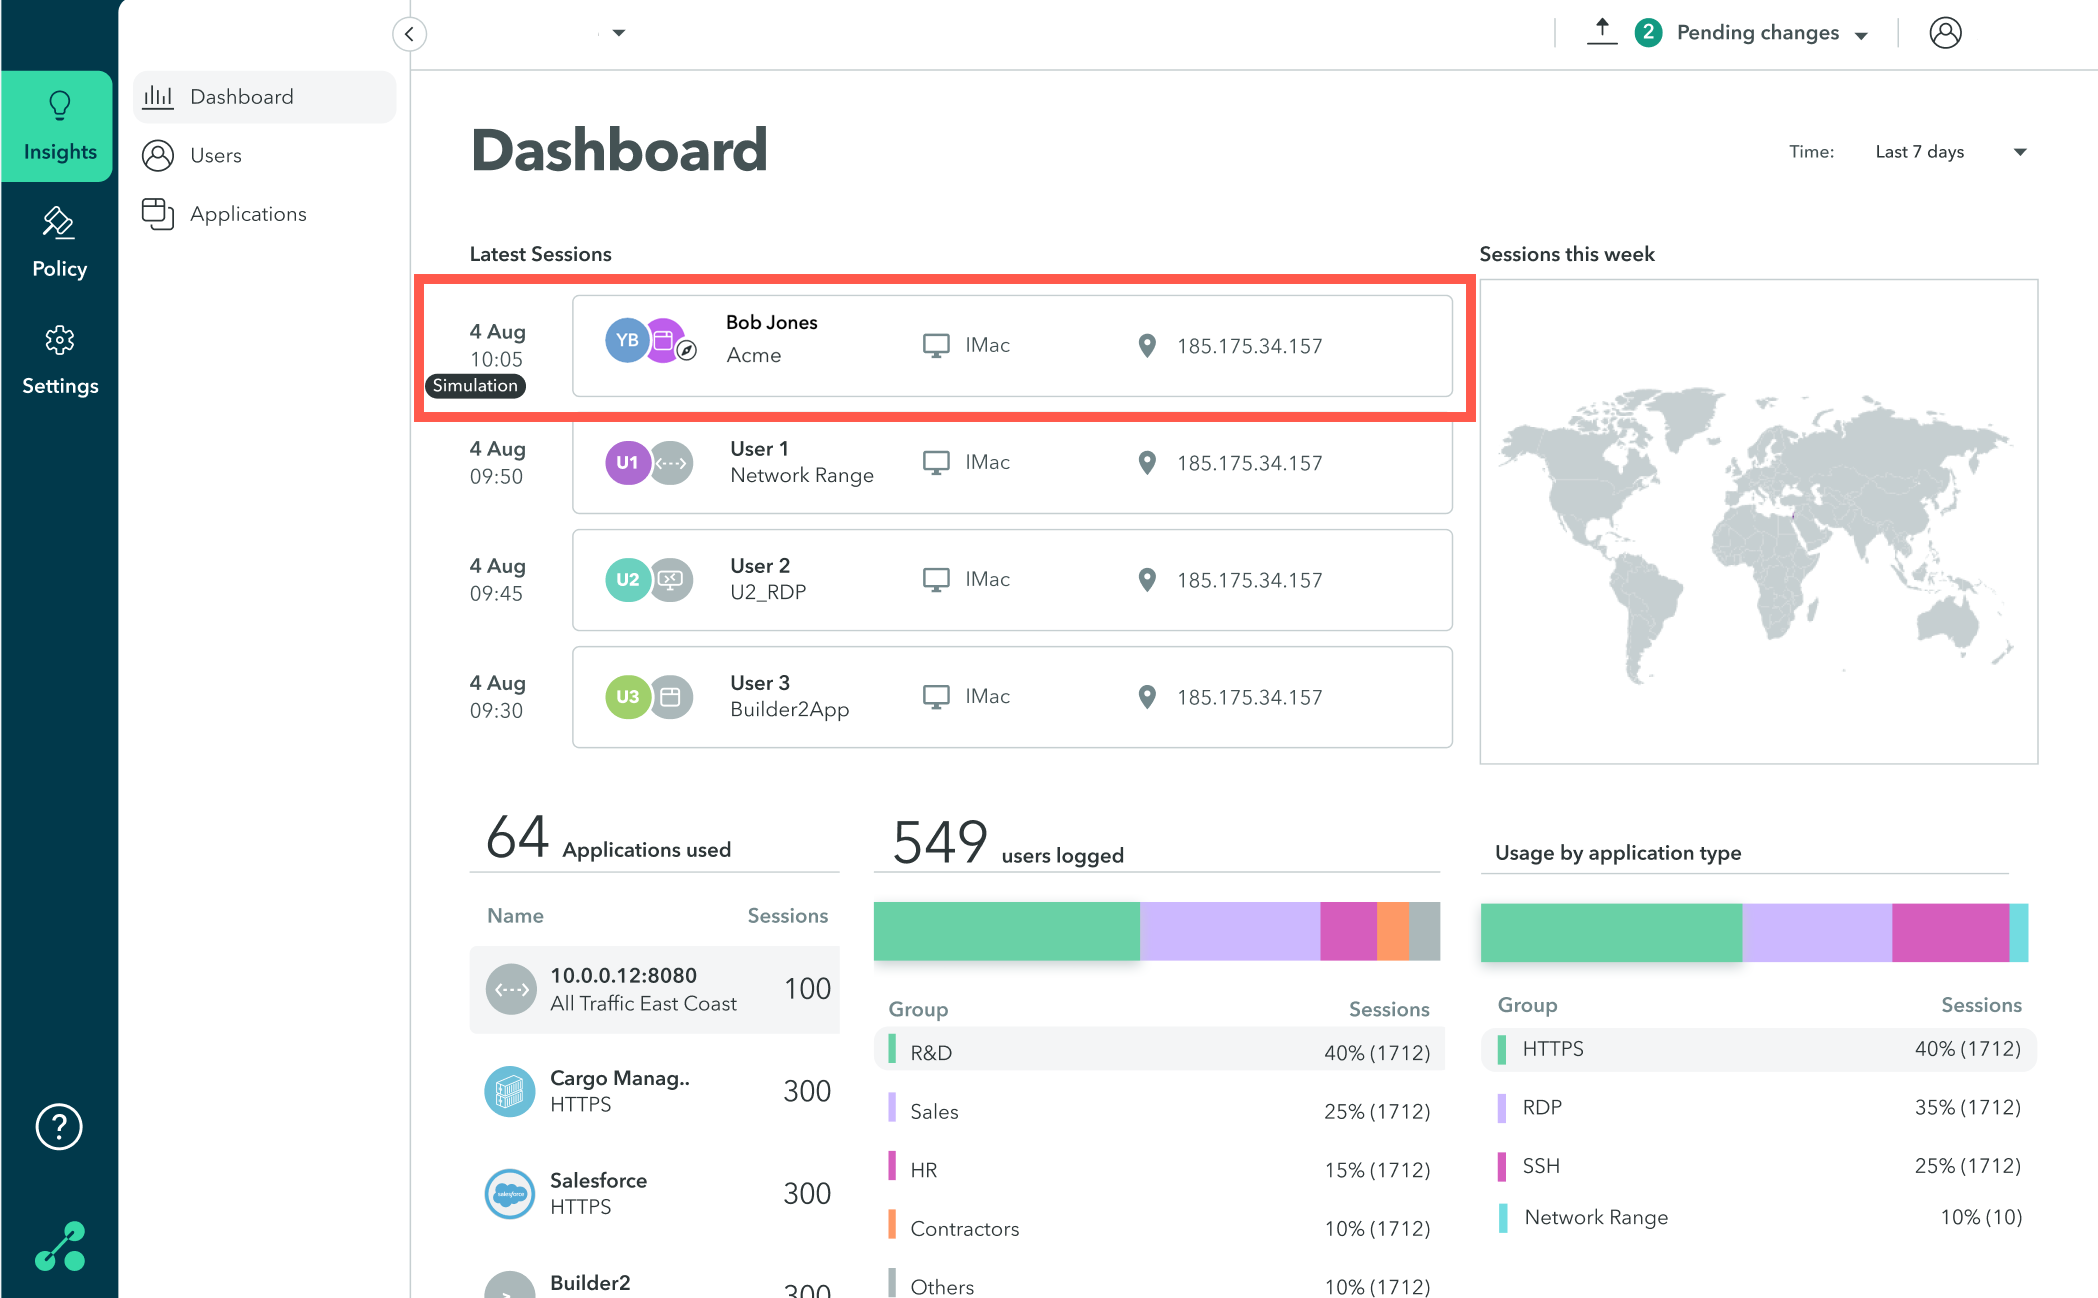Click the IP address in Bob Jones row

[x=1249, y=346]
